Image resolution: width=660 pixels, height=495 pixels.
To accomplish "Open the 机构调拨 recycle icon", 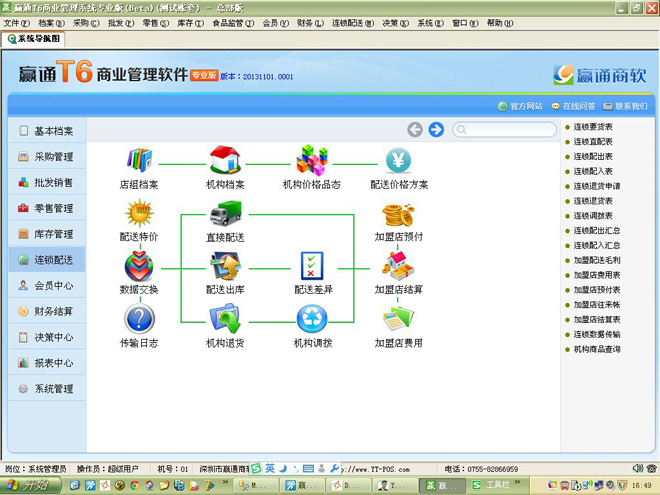I will point(312,319).
